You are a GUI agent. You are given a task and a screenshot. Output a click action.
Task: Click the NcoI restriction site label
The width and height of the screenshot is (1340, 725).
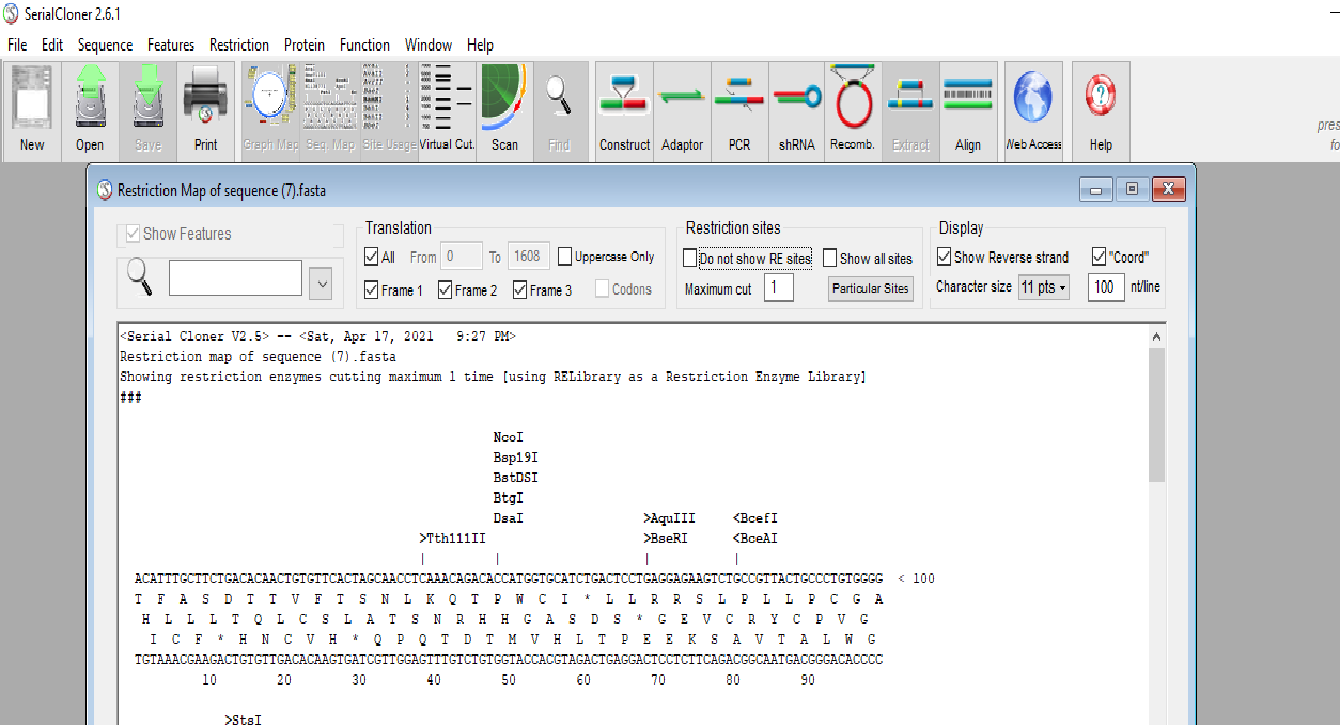pyautogui.click(x=508, y=438)
